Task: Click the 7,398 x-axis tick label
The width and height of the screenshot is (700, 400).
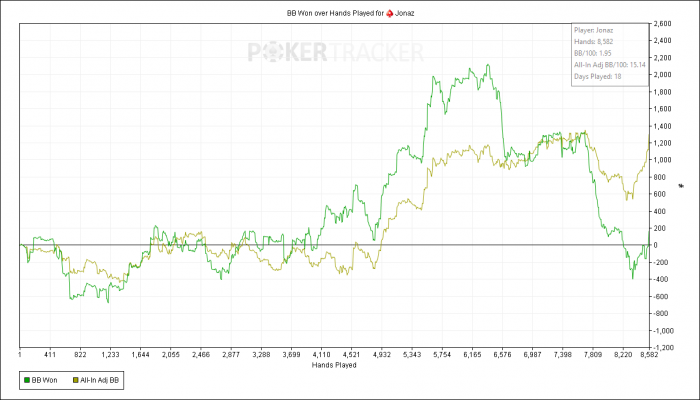Action: [562, 355]
